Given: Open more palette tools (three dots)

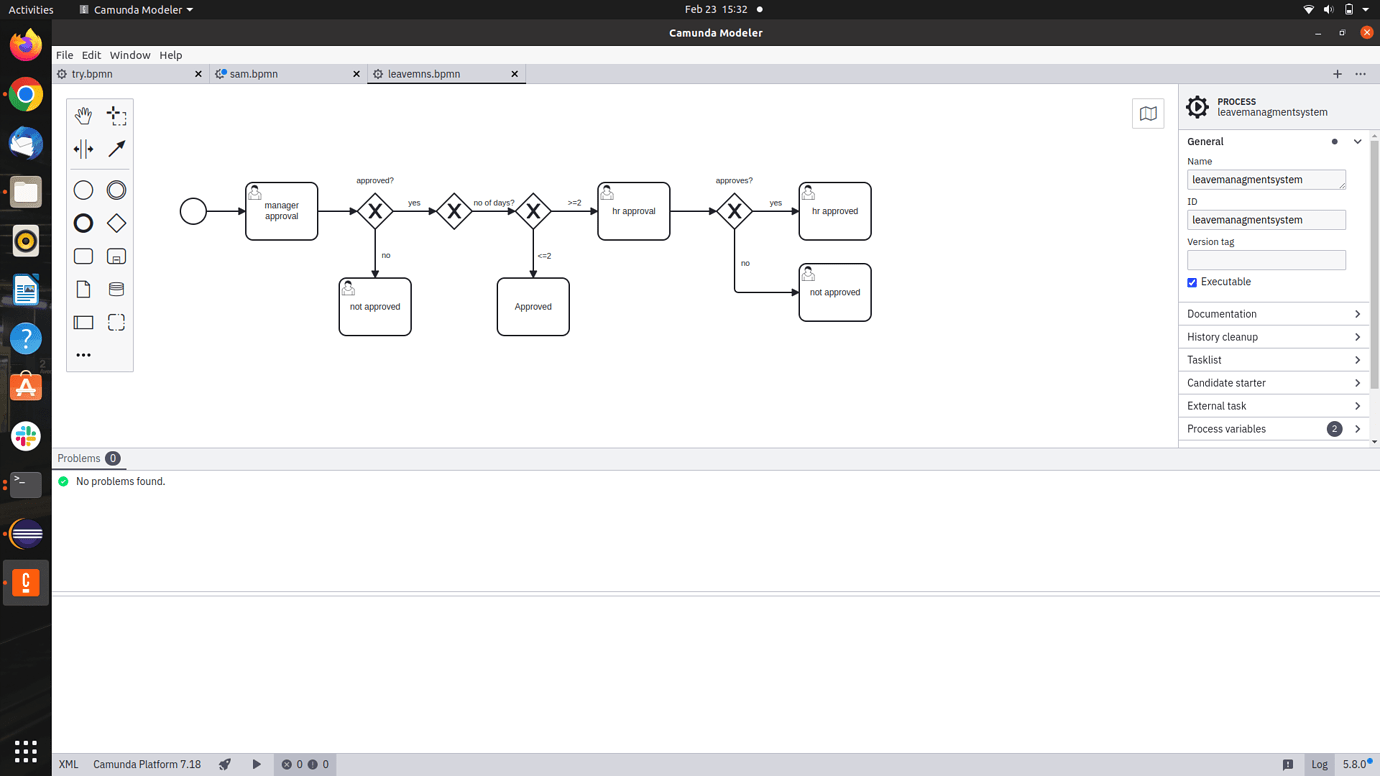Looking at the screenshot, I should click(x=83, y=355).
